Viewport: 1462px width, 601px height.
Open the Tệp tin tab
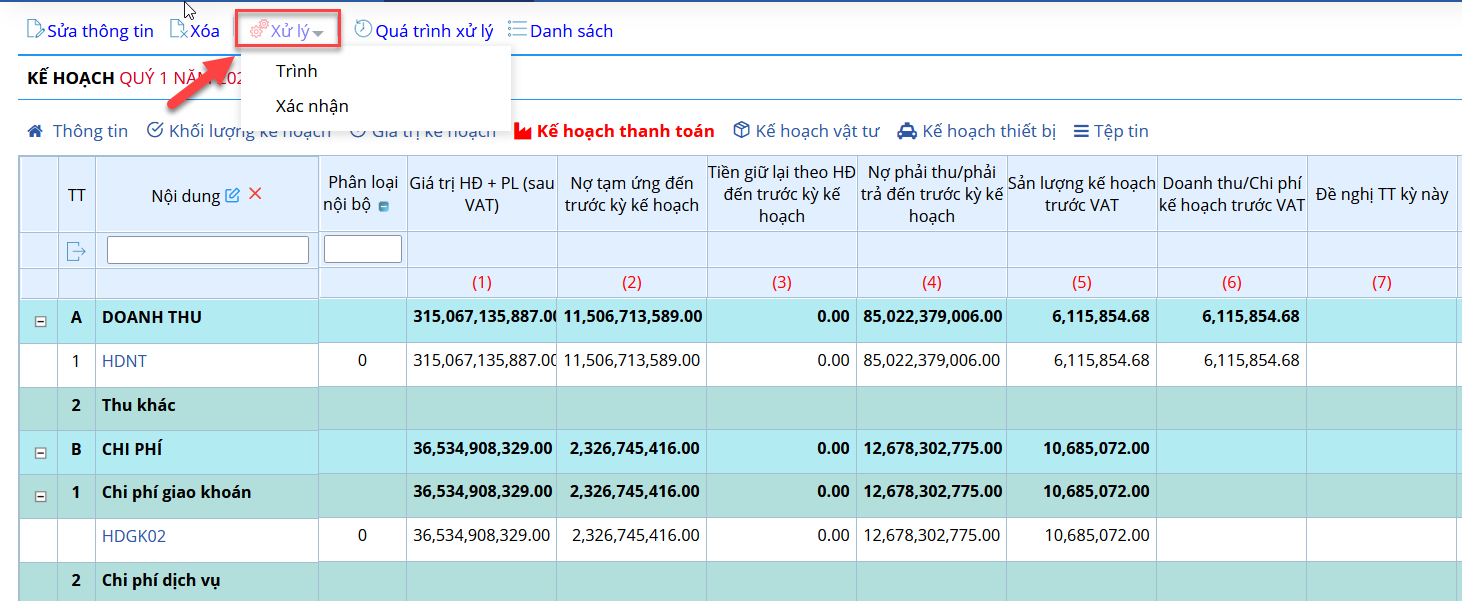pos(1110,131)
